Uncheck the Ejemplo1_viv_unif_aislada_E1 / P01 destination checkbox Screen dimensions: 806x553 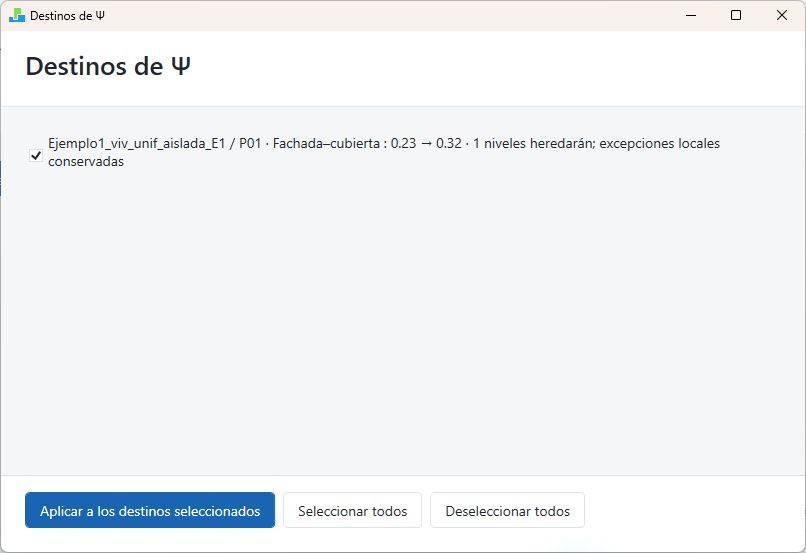point(35,155)
